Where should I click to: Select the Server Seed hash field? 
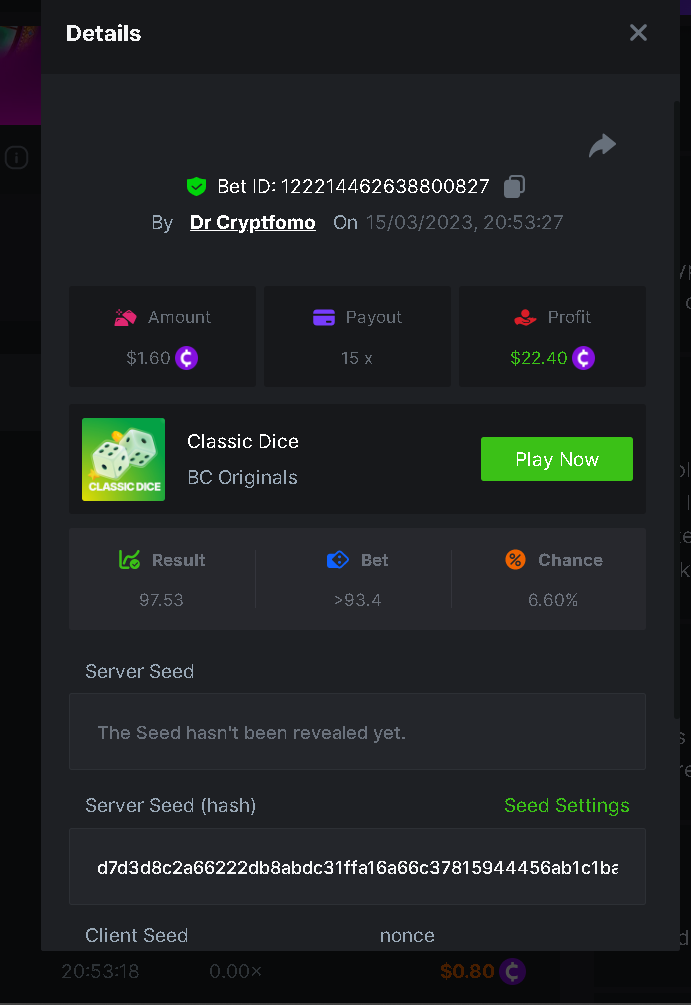pos(357,867)
